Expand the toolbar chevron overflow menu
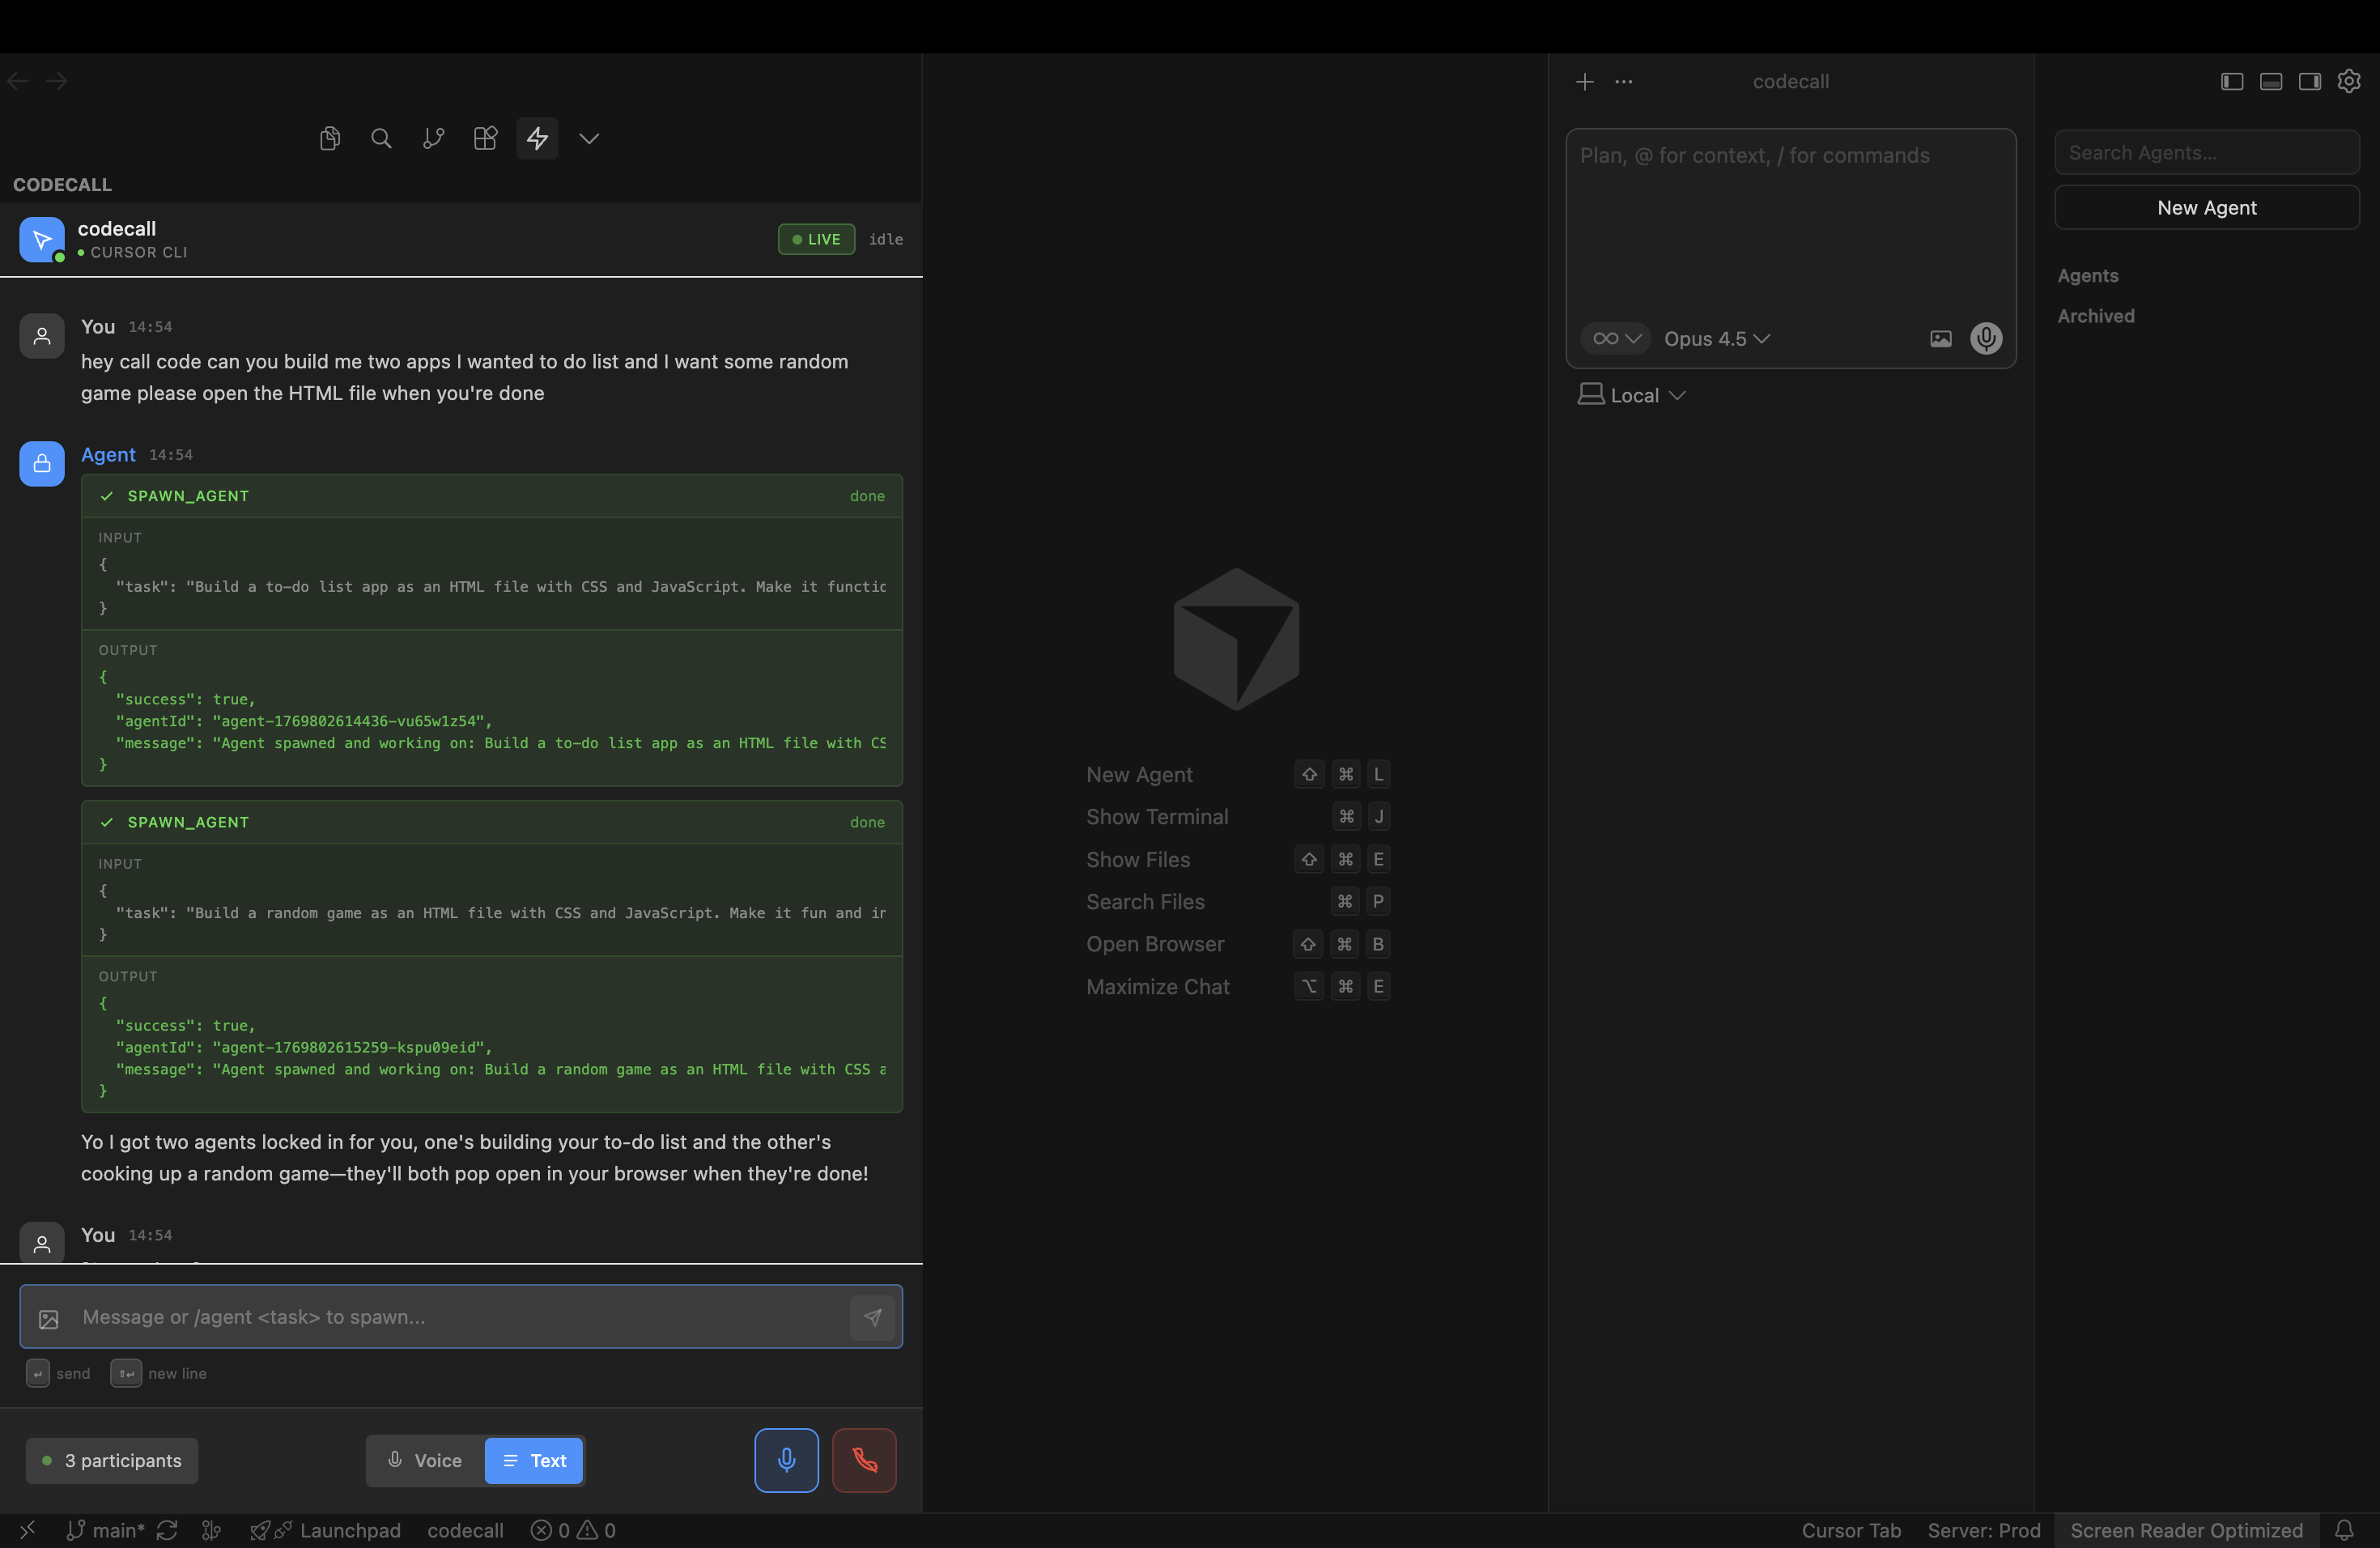 589,138
